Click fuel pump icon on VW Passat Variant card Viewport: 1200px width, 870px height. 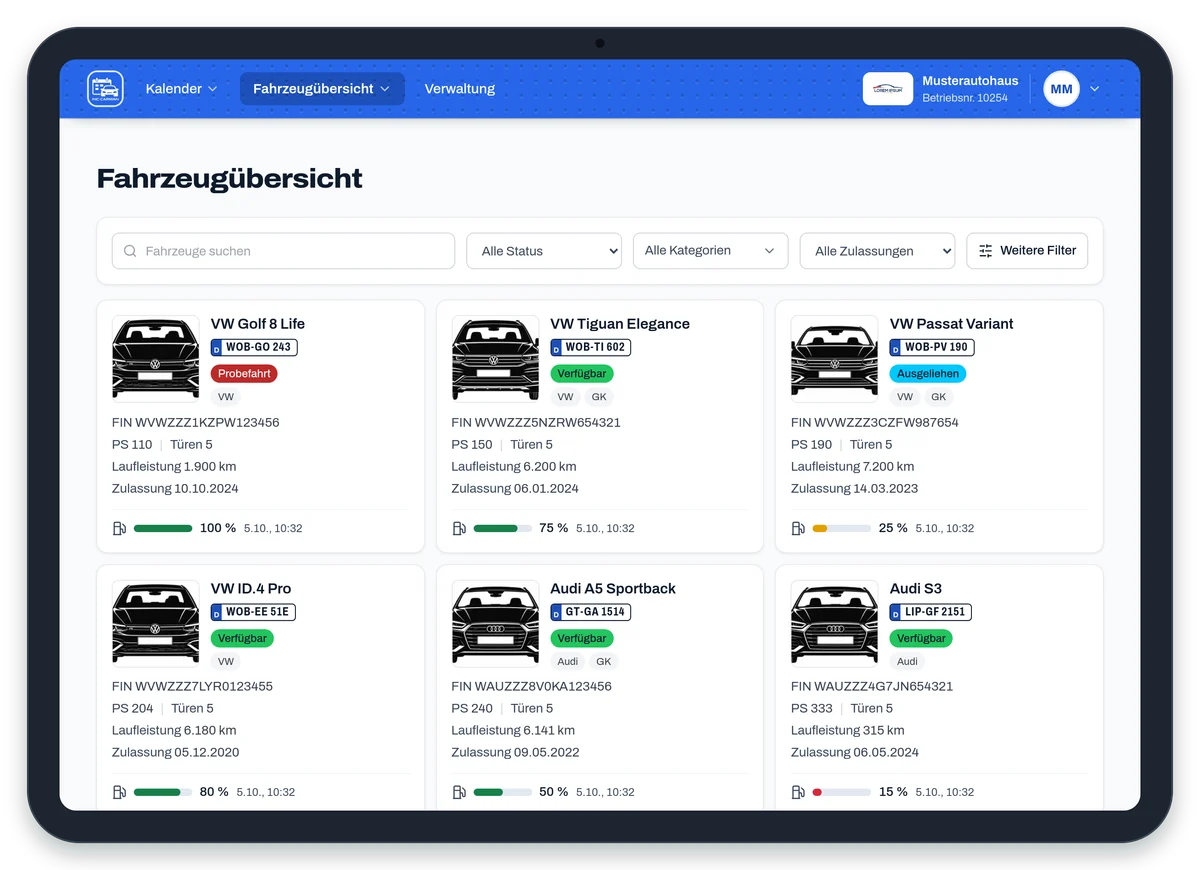point(798,528)
